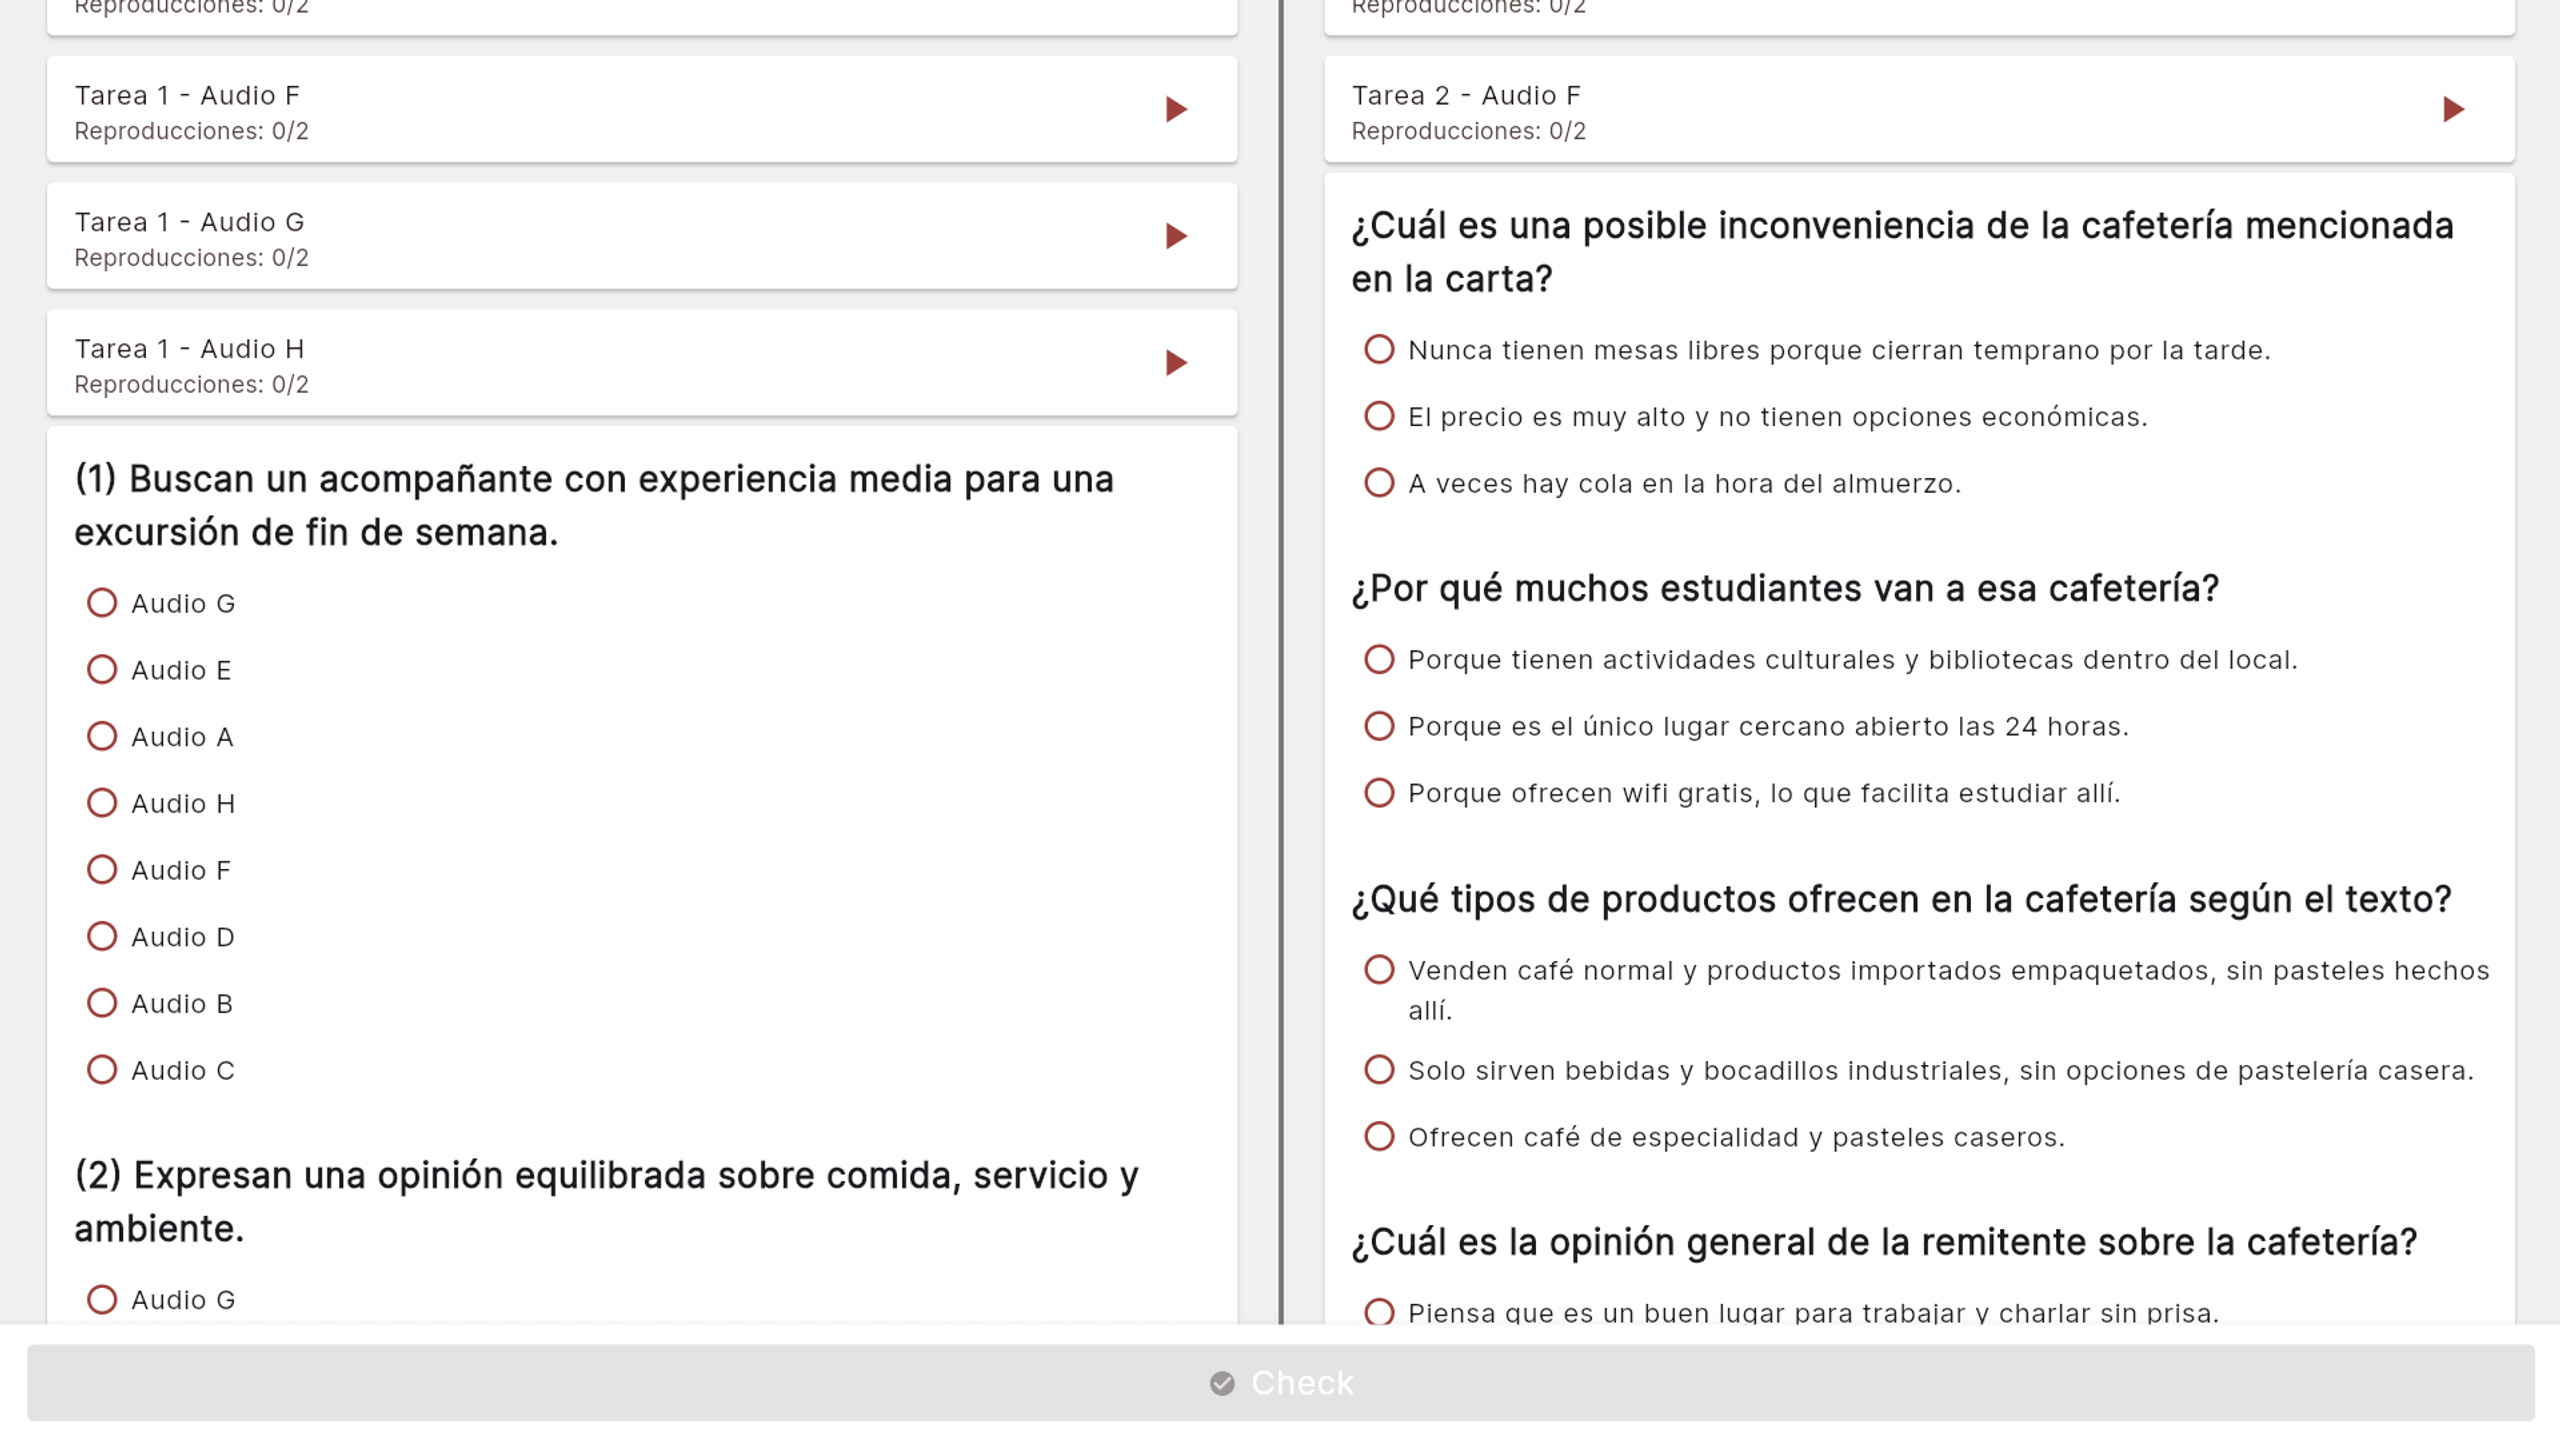Choose Audio F answer for question (1)

tap(102, 870)
